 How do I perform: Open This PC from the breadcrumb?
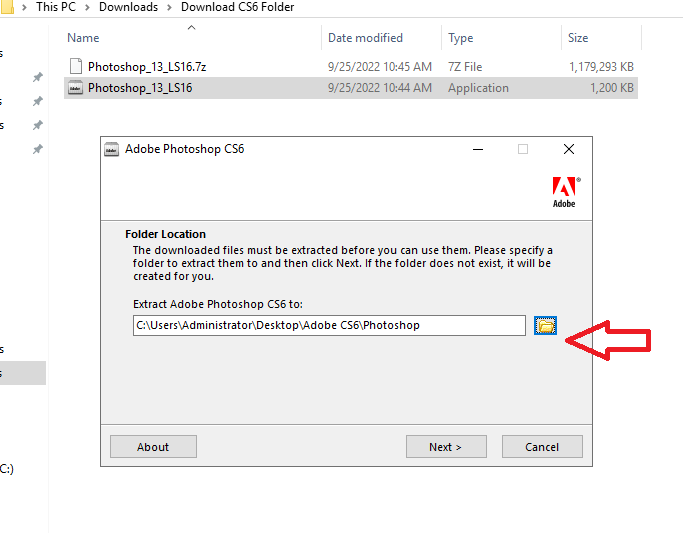56,7
